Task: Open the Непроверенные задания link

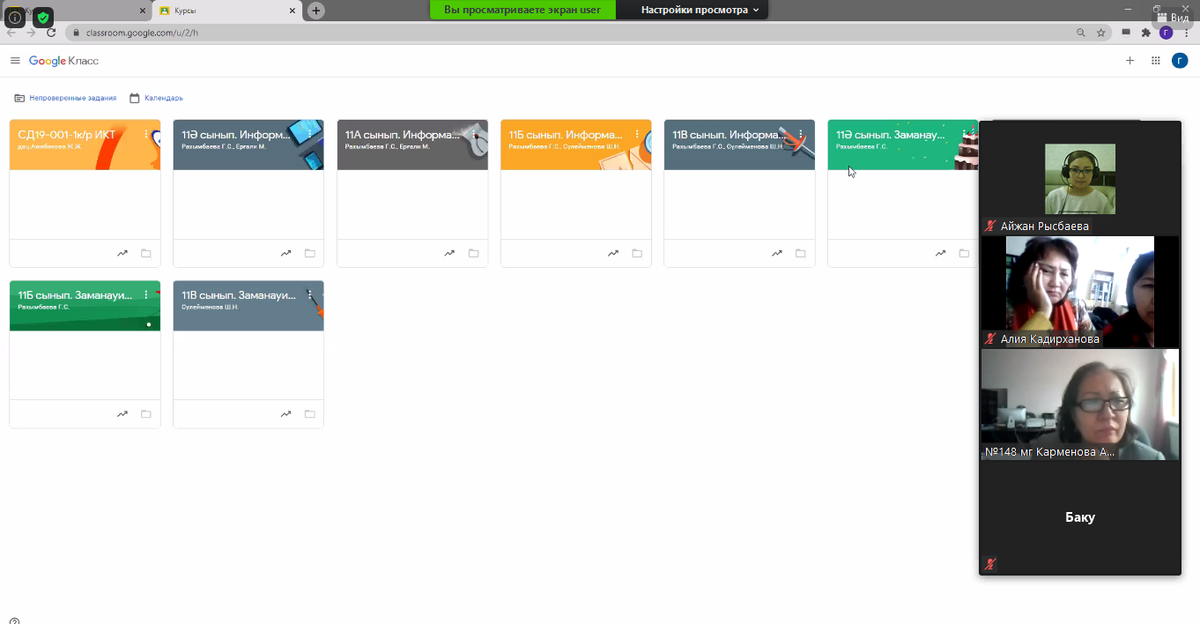Action: [65, 98]
